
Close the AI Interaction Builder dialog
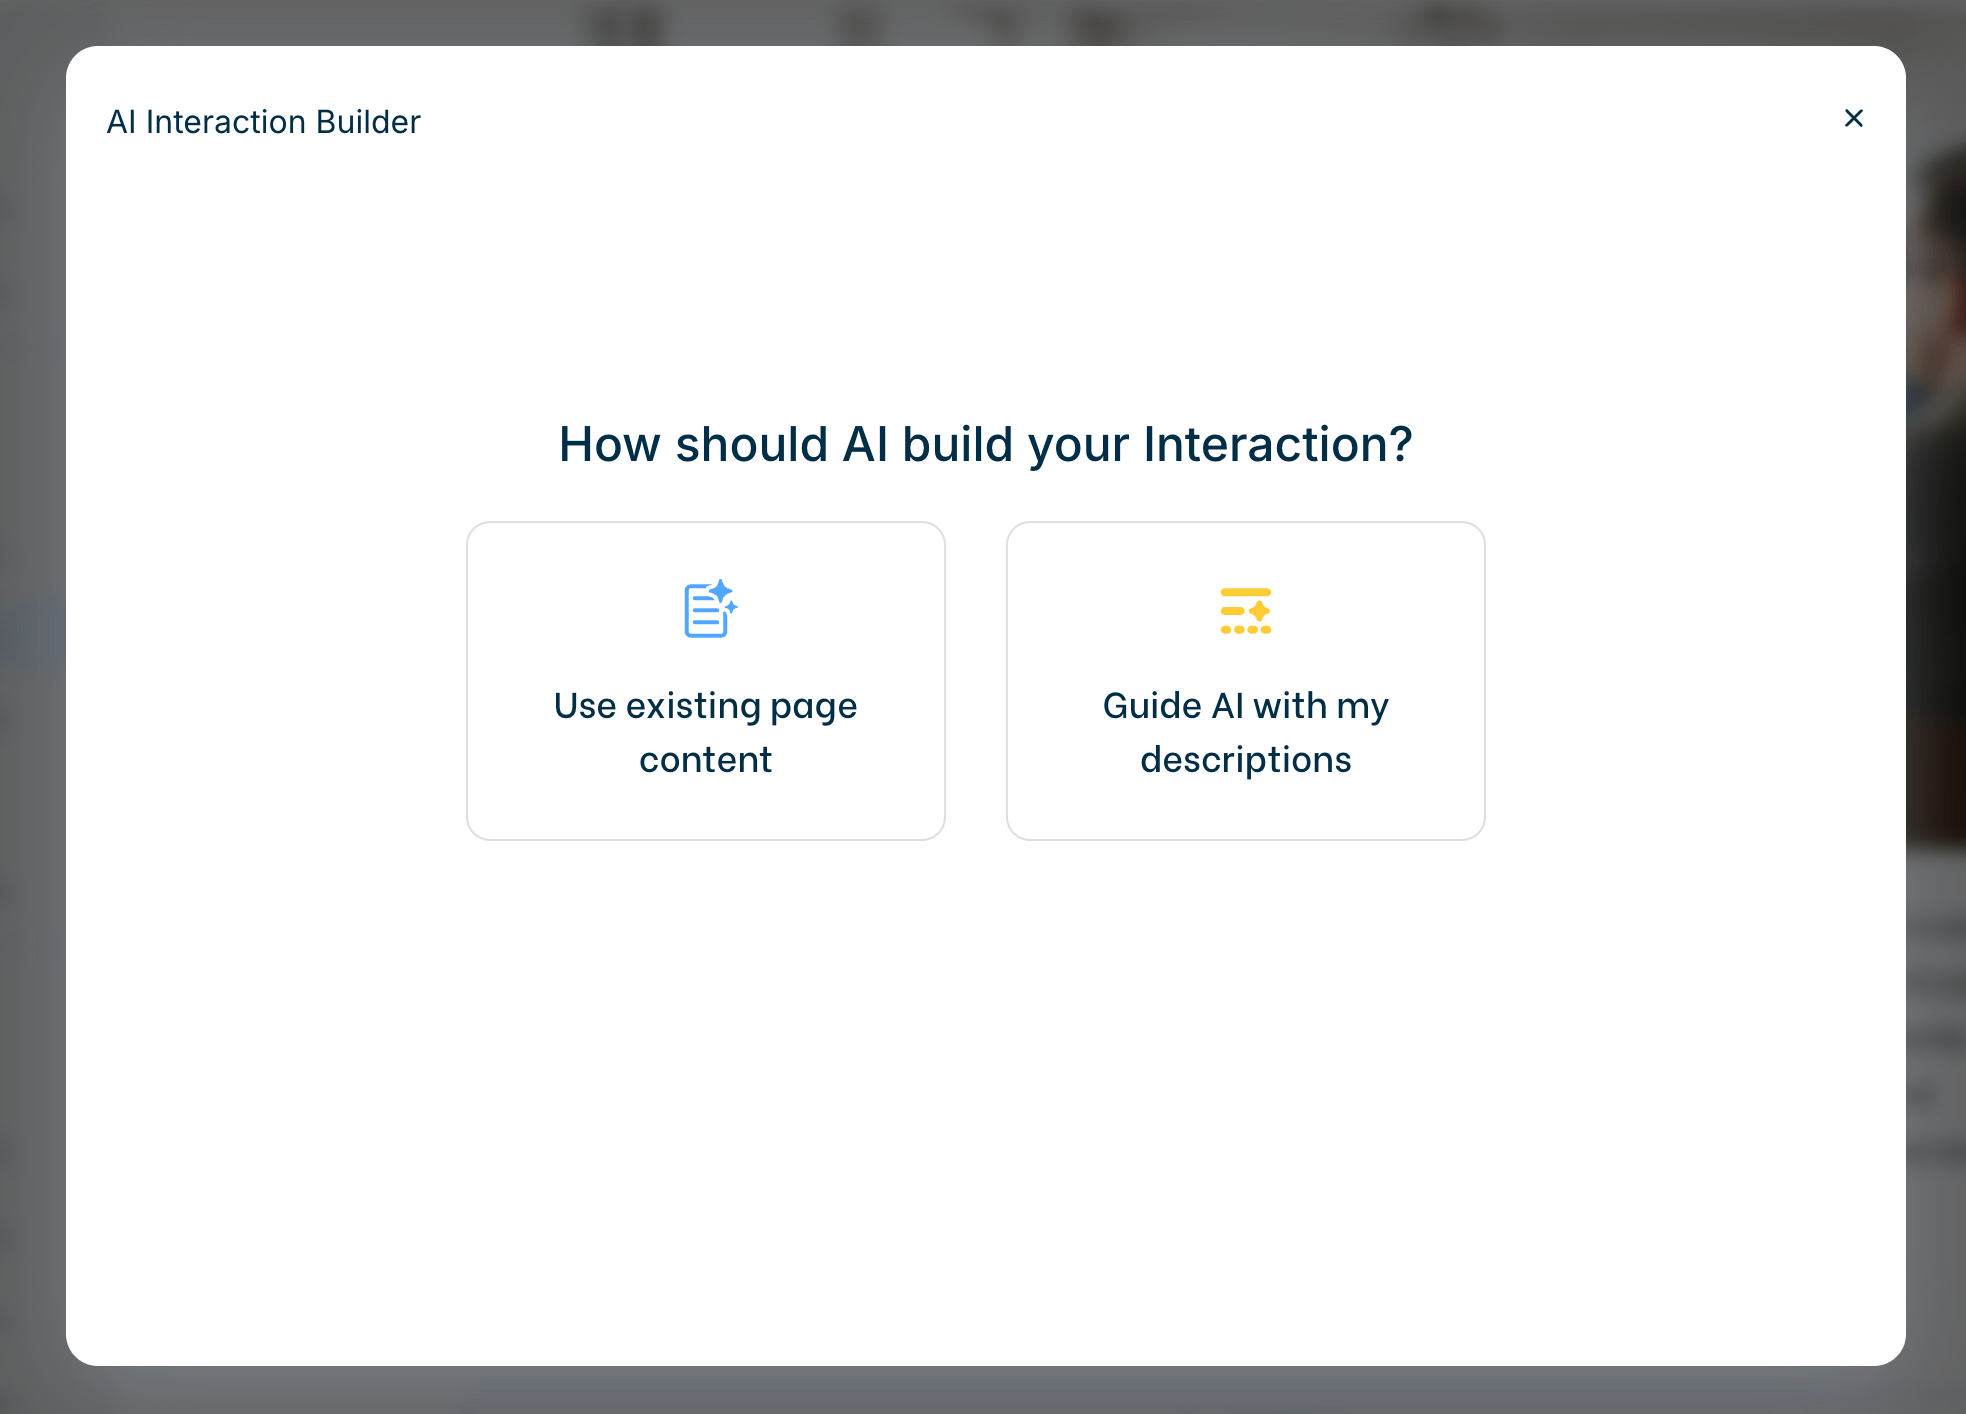(x=1853, y=118)
